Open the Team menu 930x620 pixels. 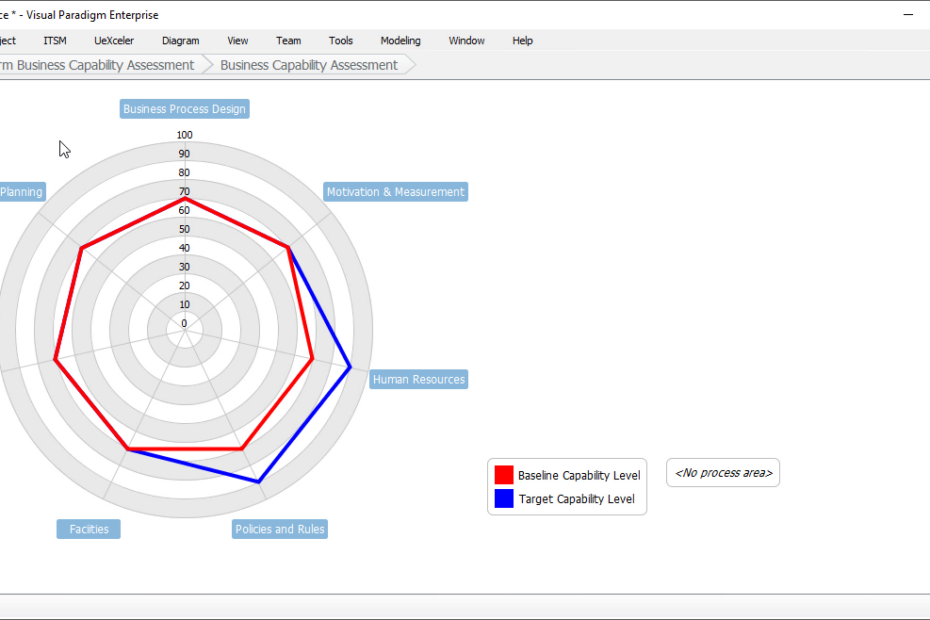(x=288, y=41)
